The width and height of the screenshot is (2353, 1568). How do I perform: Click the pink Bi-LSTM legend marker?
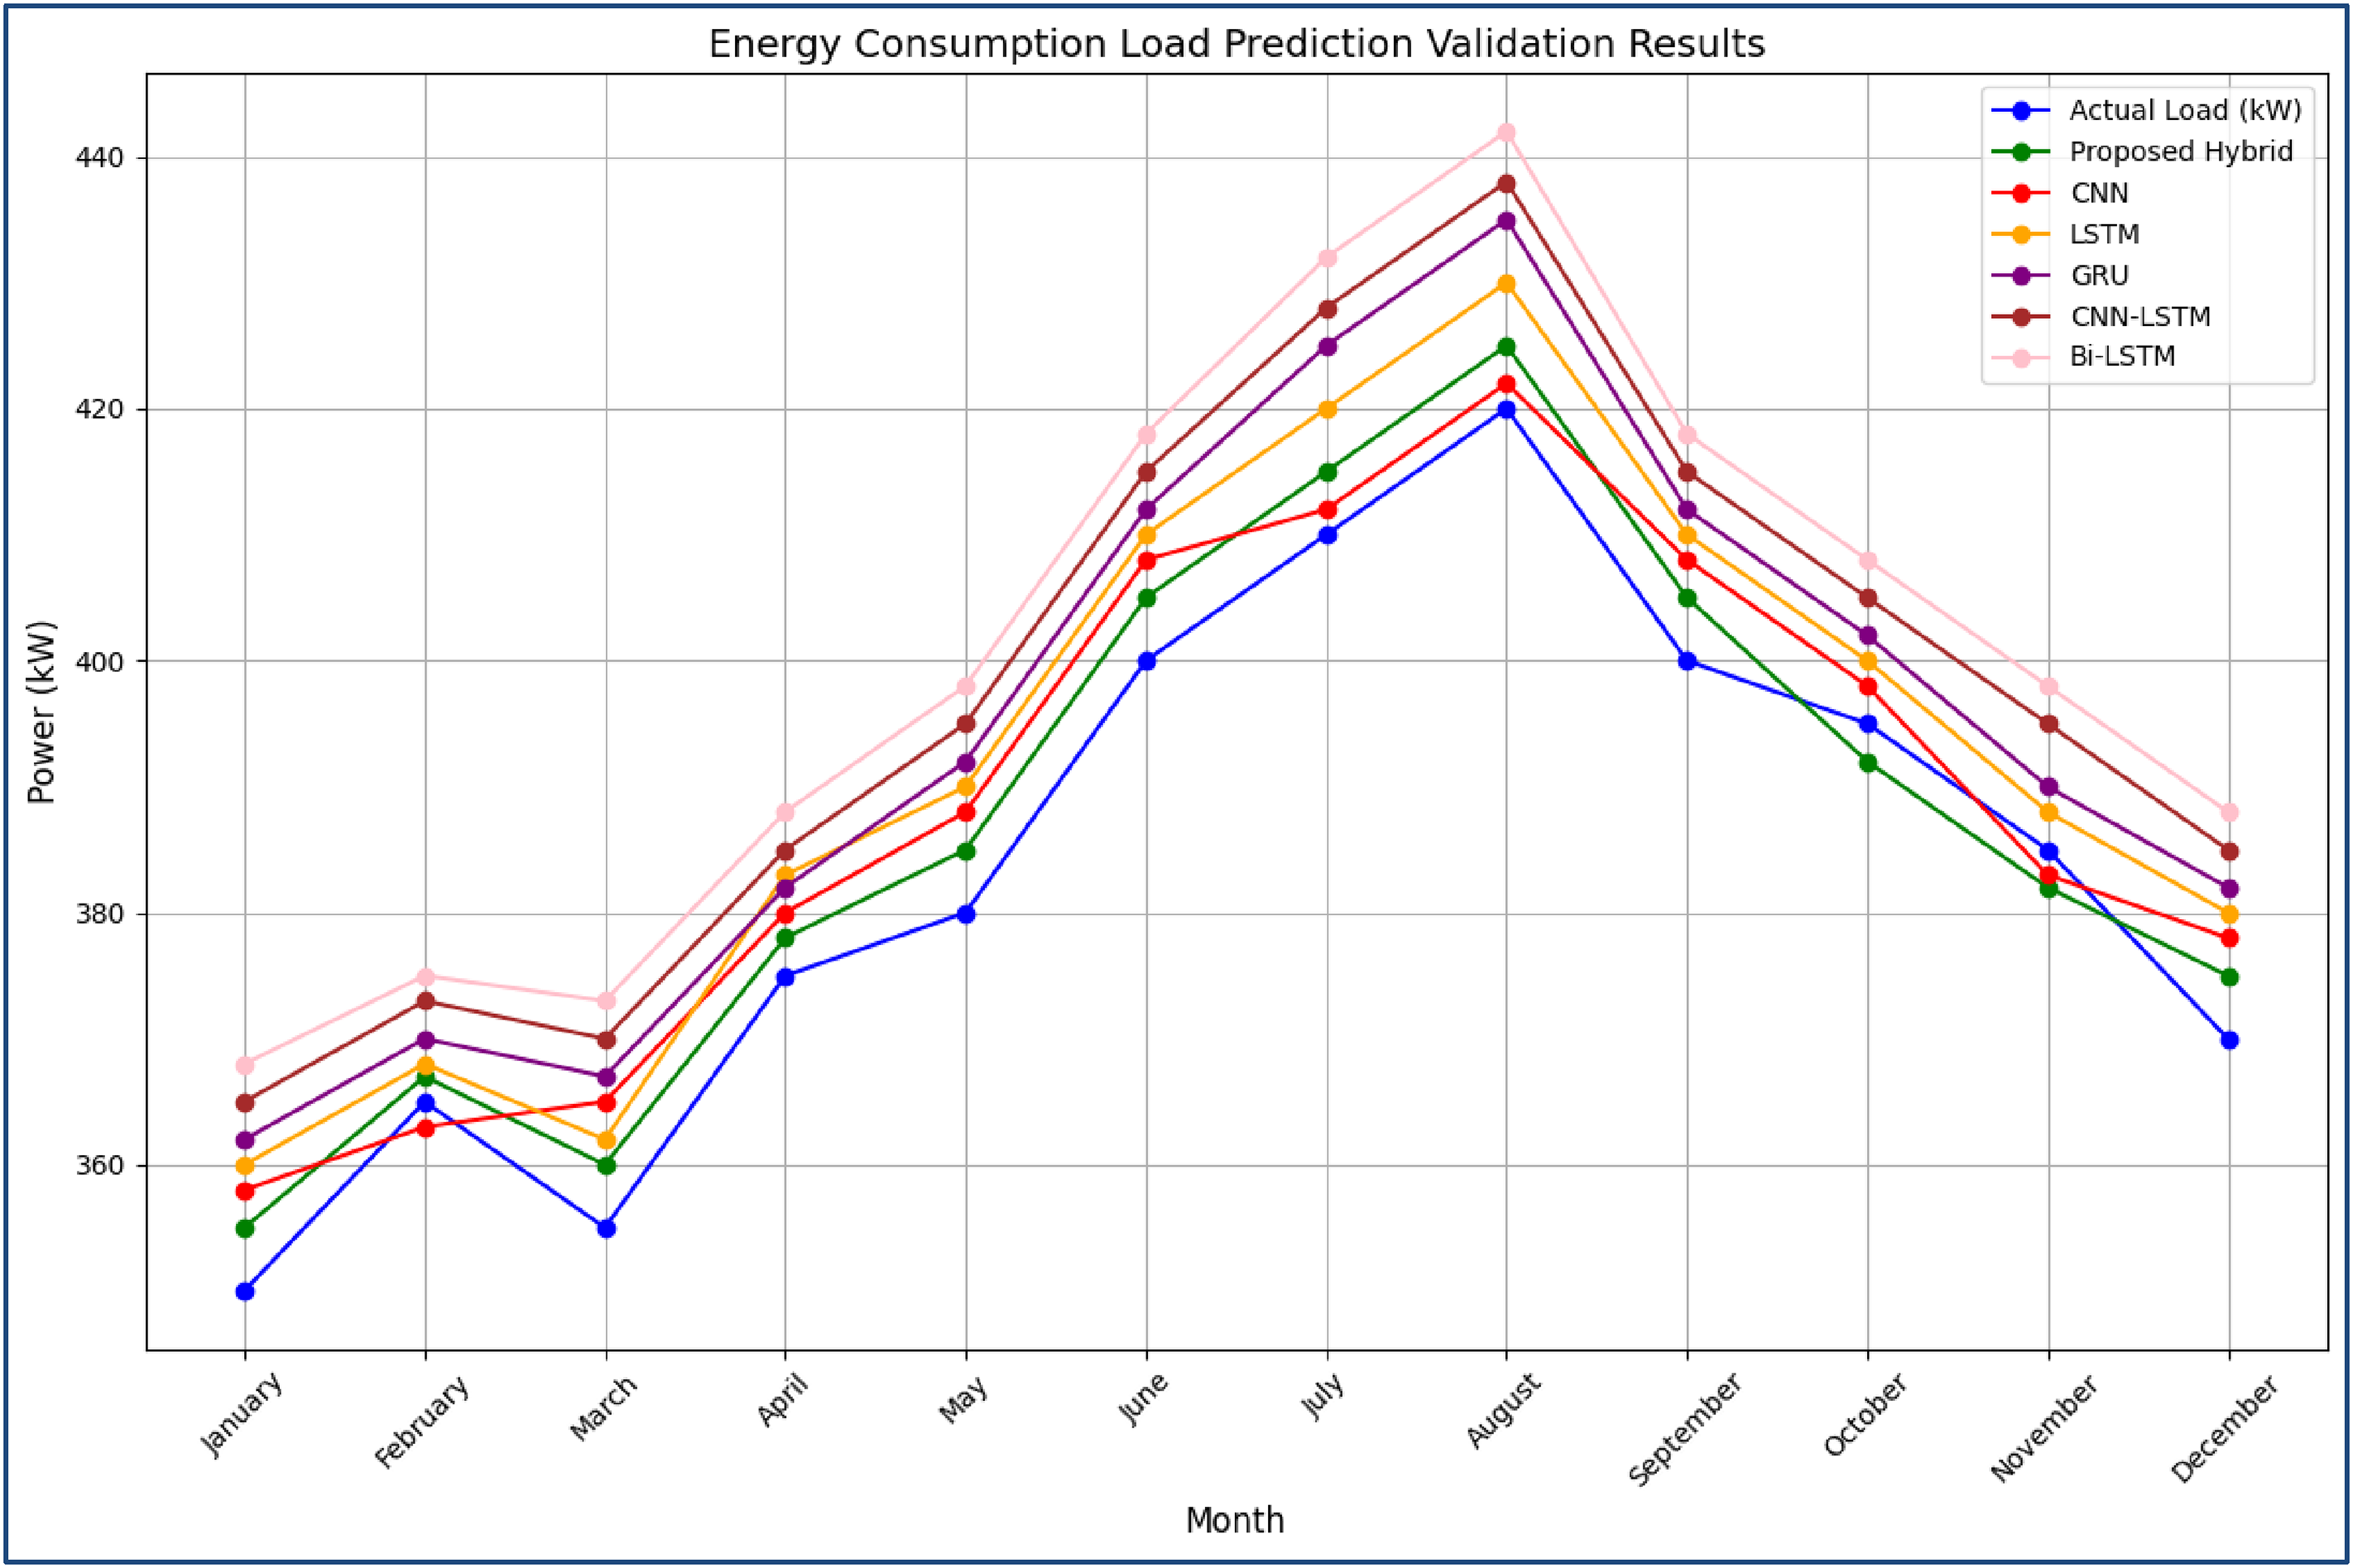(2021, 357)
